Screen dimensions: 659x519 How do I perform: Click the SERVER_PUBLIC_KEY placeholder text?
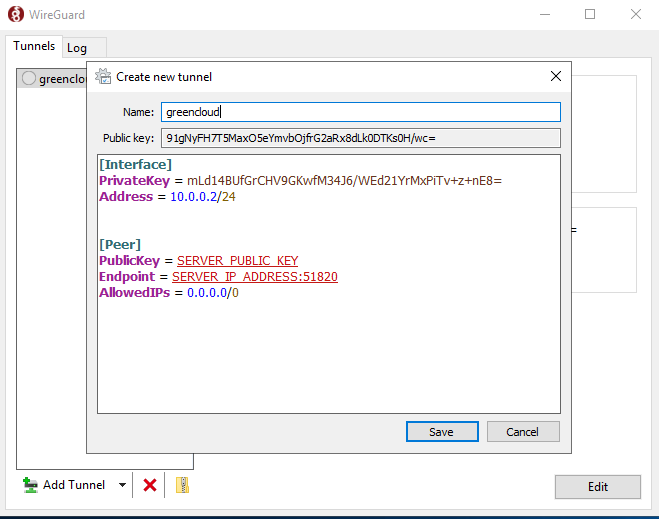pos(237,261)
